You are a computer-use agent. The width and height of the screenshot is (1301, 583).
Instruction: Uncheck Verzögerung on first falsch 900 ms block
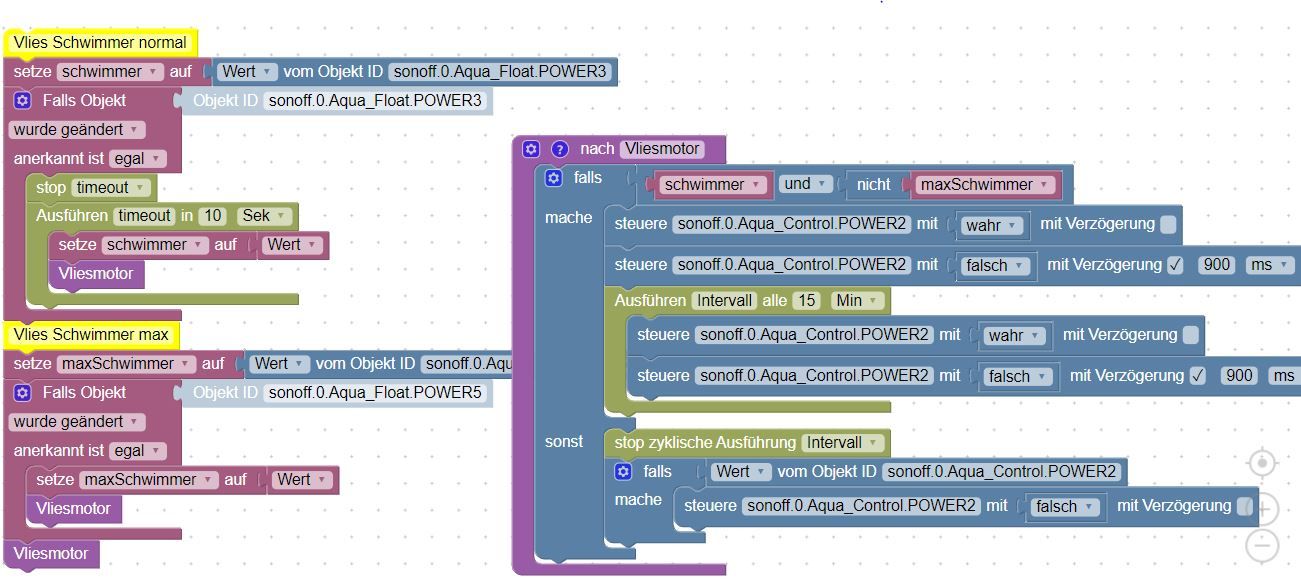click(1175, 265)
